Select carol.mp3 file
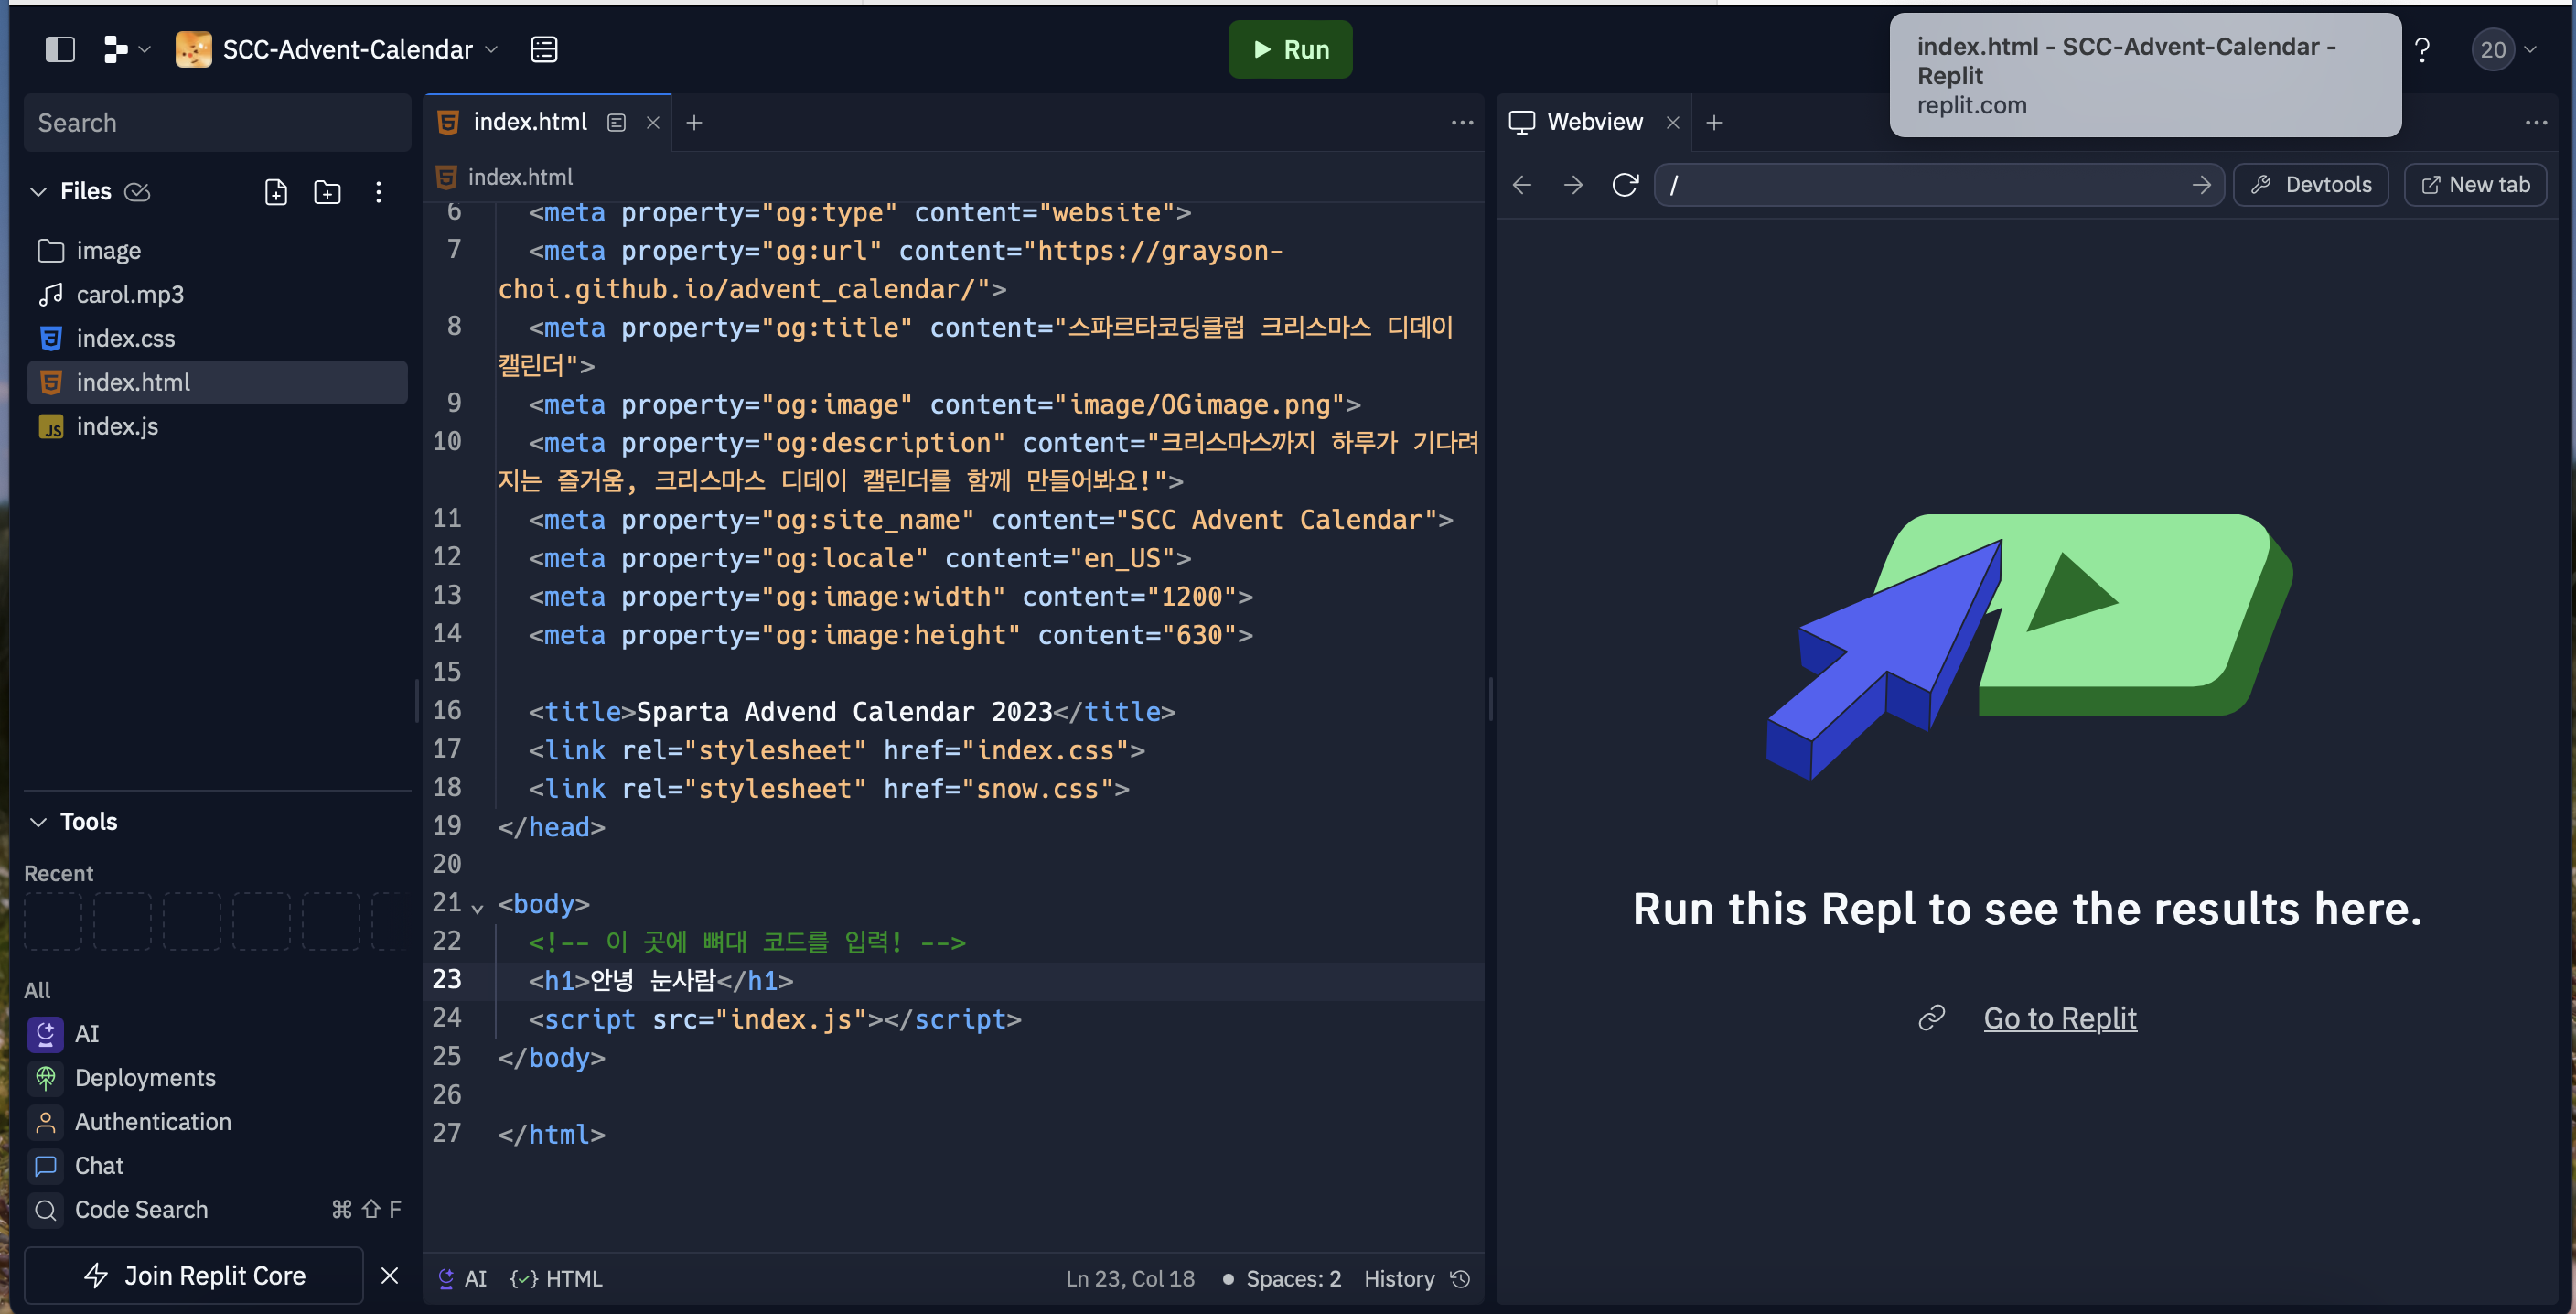The image size is (2576, 1314). click(x=217, y=294)
